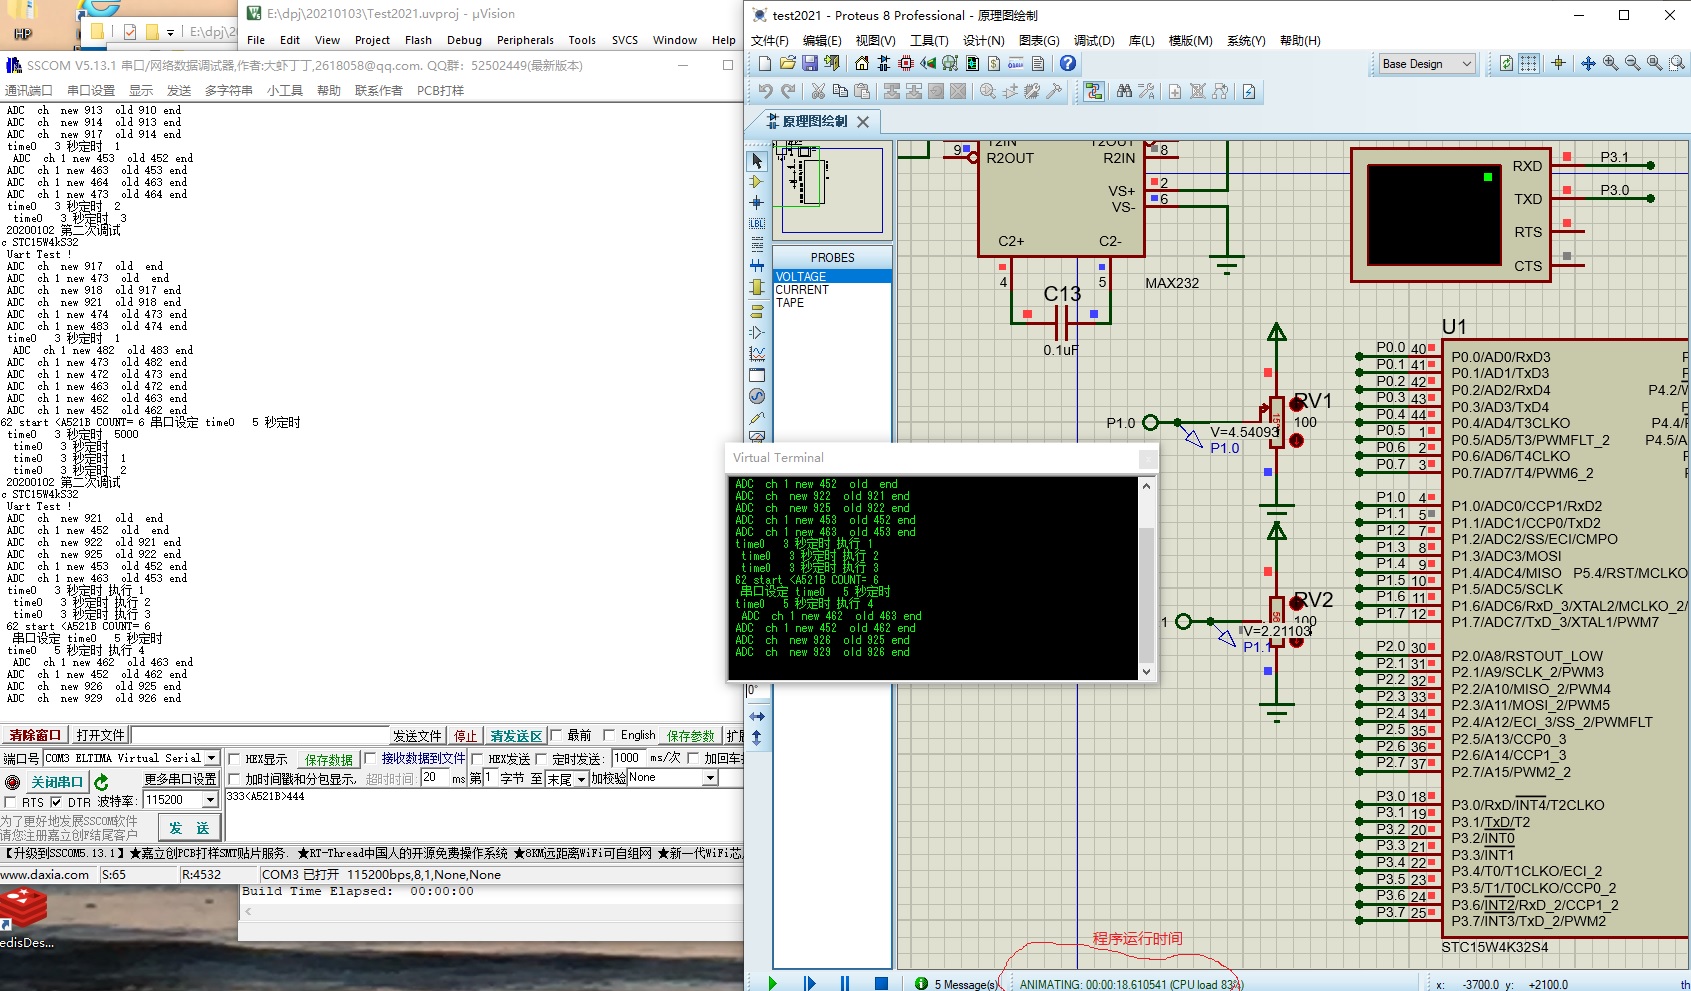The width and height of the screenshot is (1691, 991).
Task: Open the 末尾 byte range dropdown
Action: pyautogui.click(x=580, y=779)
